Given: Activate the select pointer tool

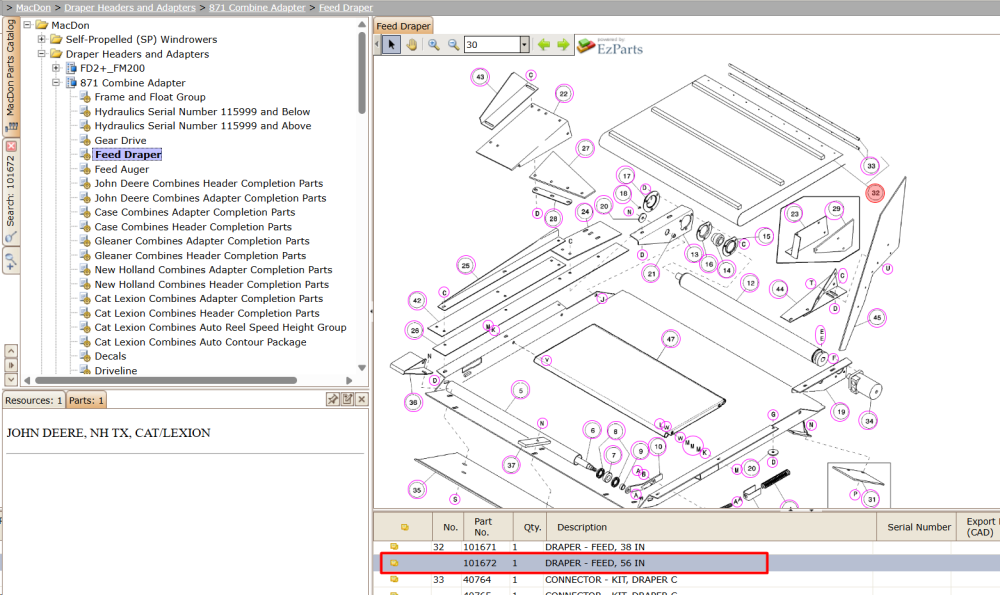Looking at the screenshot, I should [392, 45].
